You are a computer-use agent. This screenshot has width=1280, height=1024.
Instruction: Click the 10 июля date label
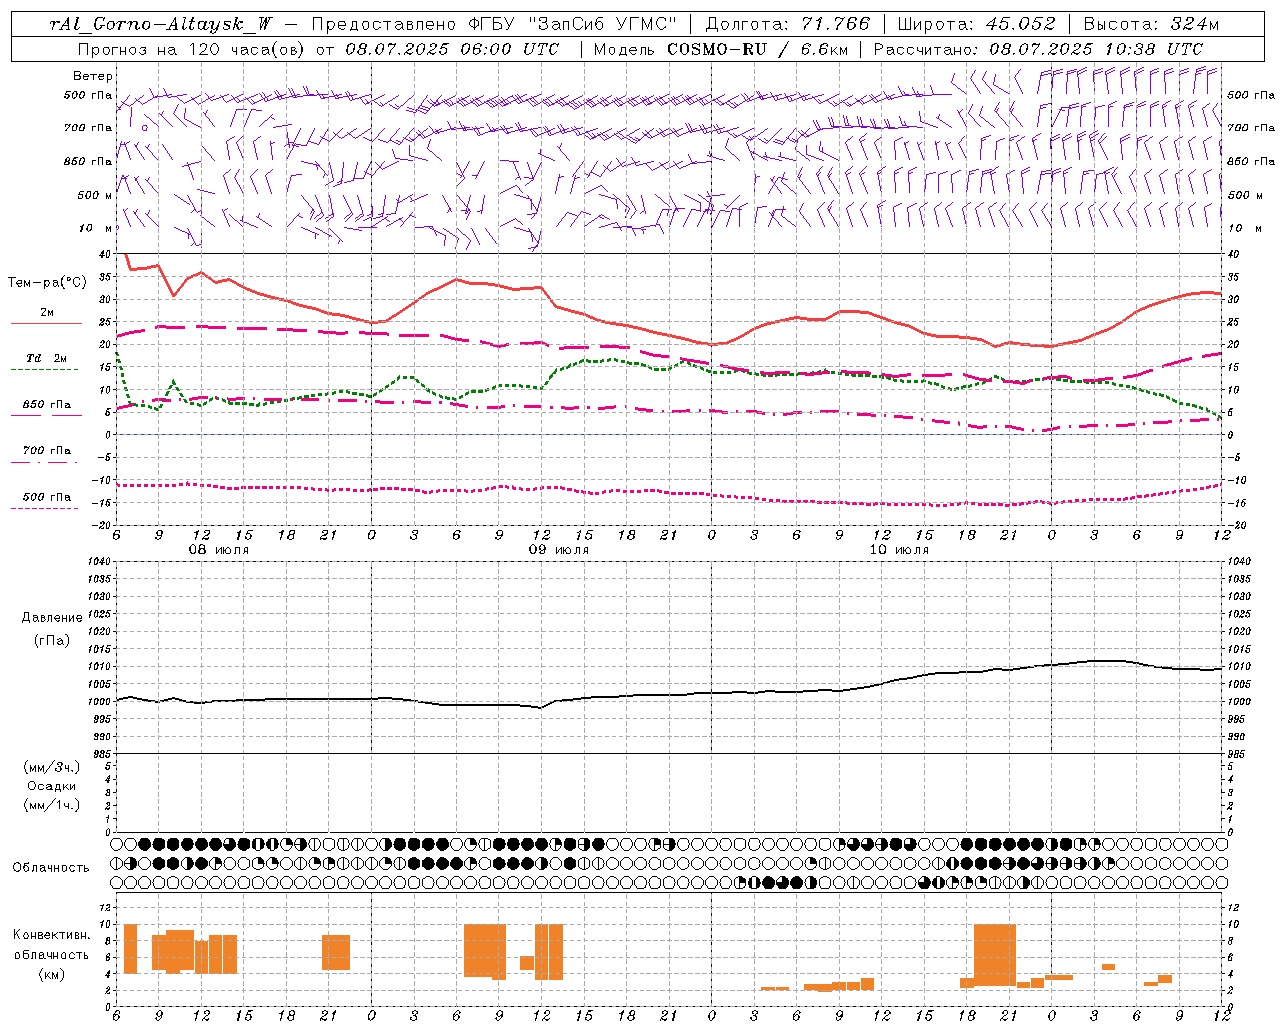(x=899, y=550)
